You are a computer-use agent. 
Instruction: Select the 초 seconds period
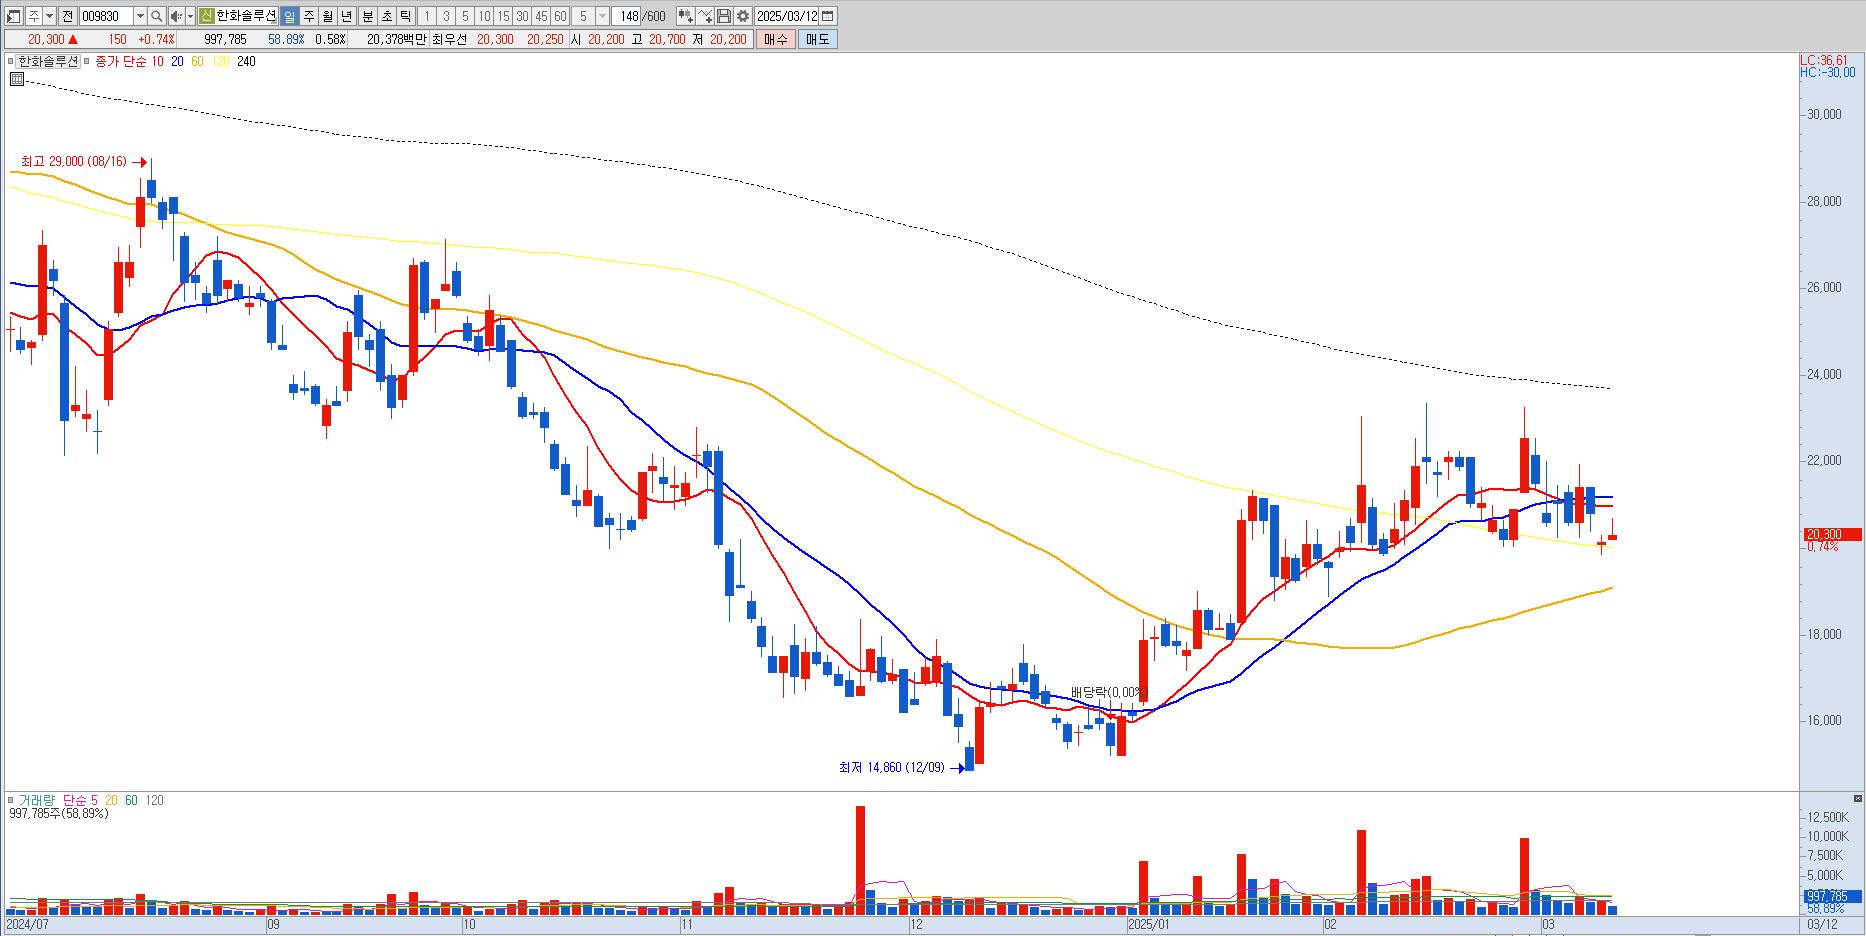[386, 16]
